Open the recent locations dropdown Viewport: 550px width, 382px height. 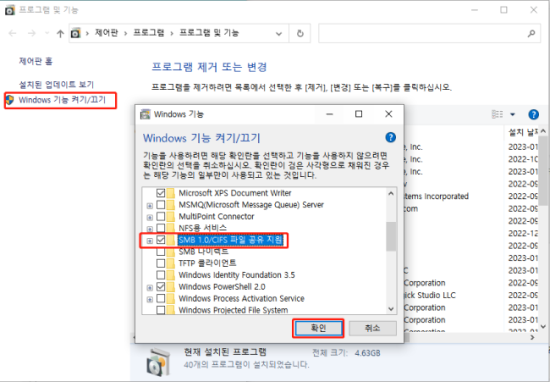click(x=47, y=33)
